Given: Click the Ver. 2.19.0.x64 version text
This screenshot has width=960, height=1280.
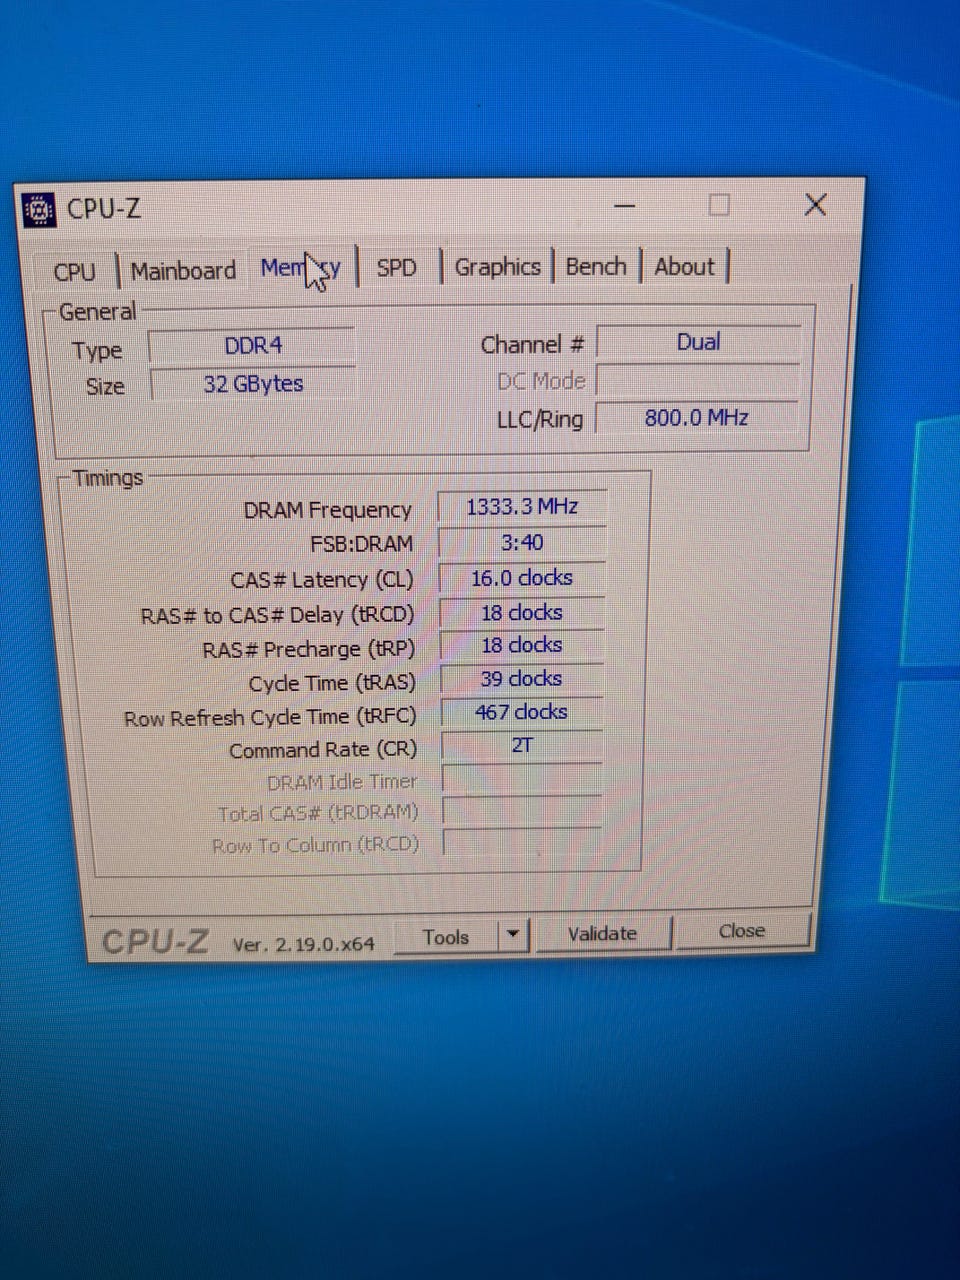Looking at the screenshot, I should coord(303,943).
